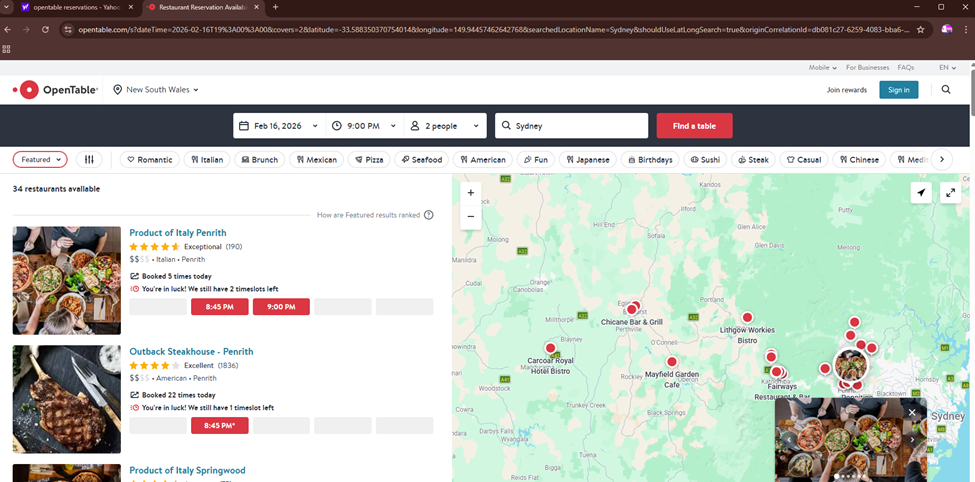Open For Businesses link

point(867,67)
